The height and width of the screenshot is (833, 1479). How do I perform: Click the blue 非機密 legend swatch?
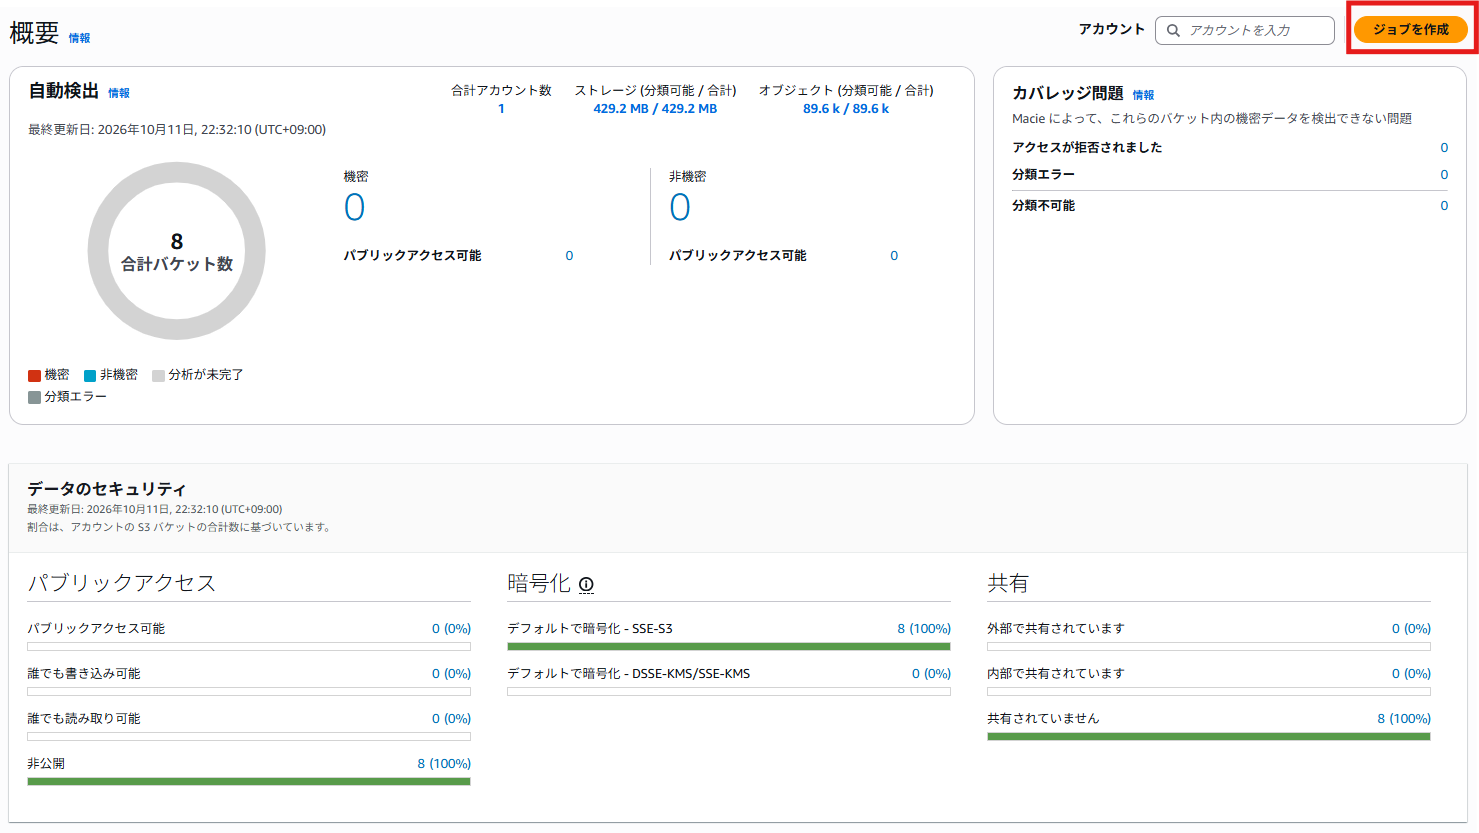coord(90,376)
